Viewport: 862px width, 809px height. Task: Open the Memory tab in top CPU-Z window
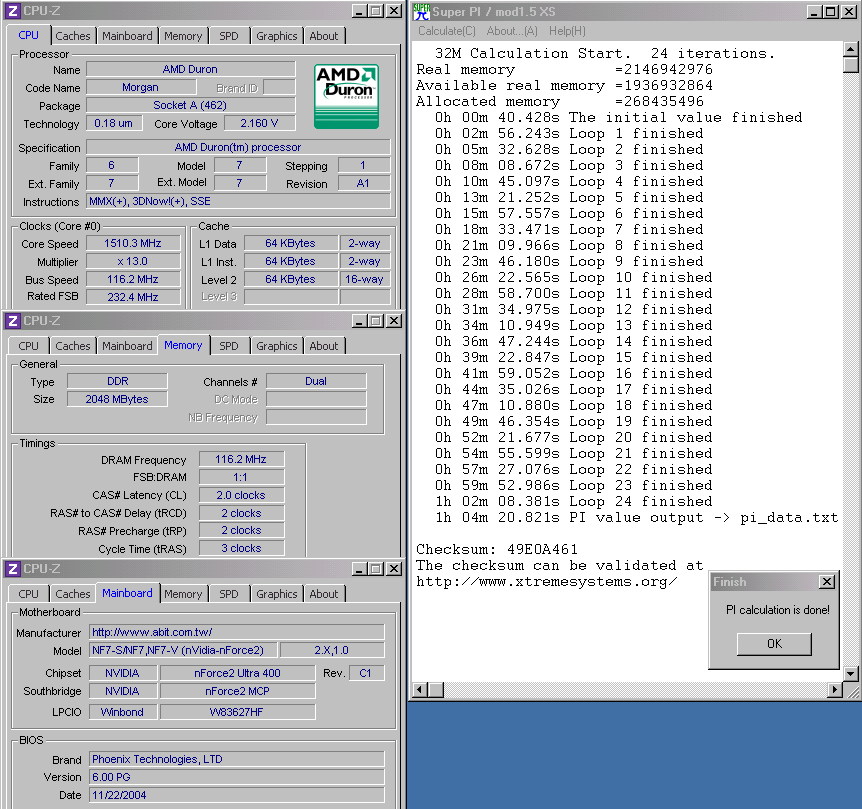pyautogui.click(x=183, y=36)
